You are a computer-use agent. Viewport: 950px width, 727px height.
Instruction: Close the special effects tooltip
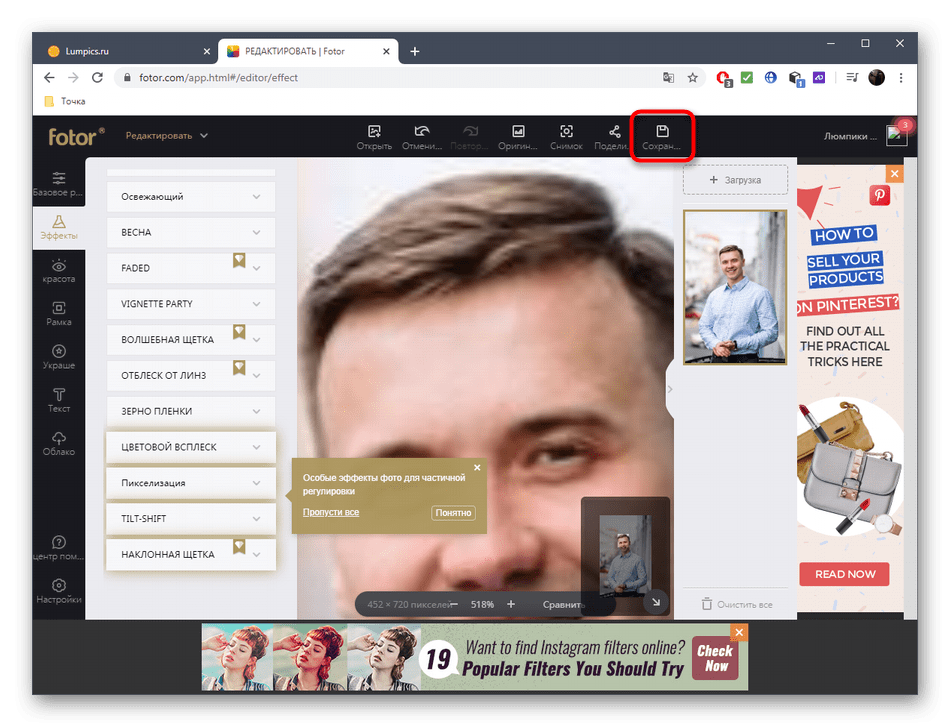pyautogui.click(x=477, y=467)
